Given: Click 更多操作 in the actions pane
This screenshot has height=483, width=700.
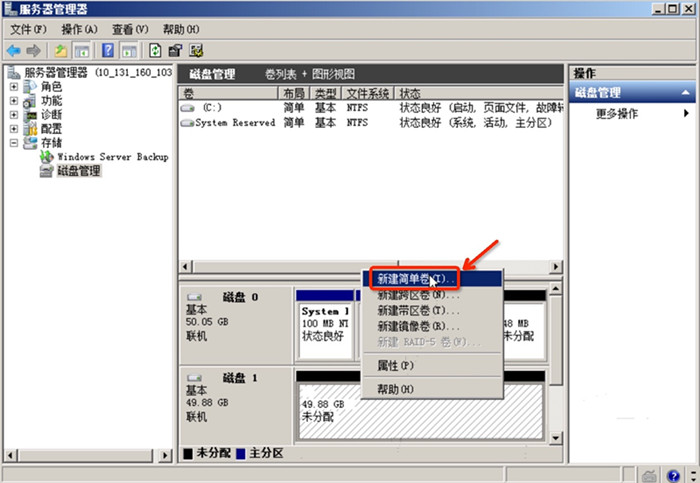Looking at the screenshot, I should (x=617, y=114).
